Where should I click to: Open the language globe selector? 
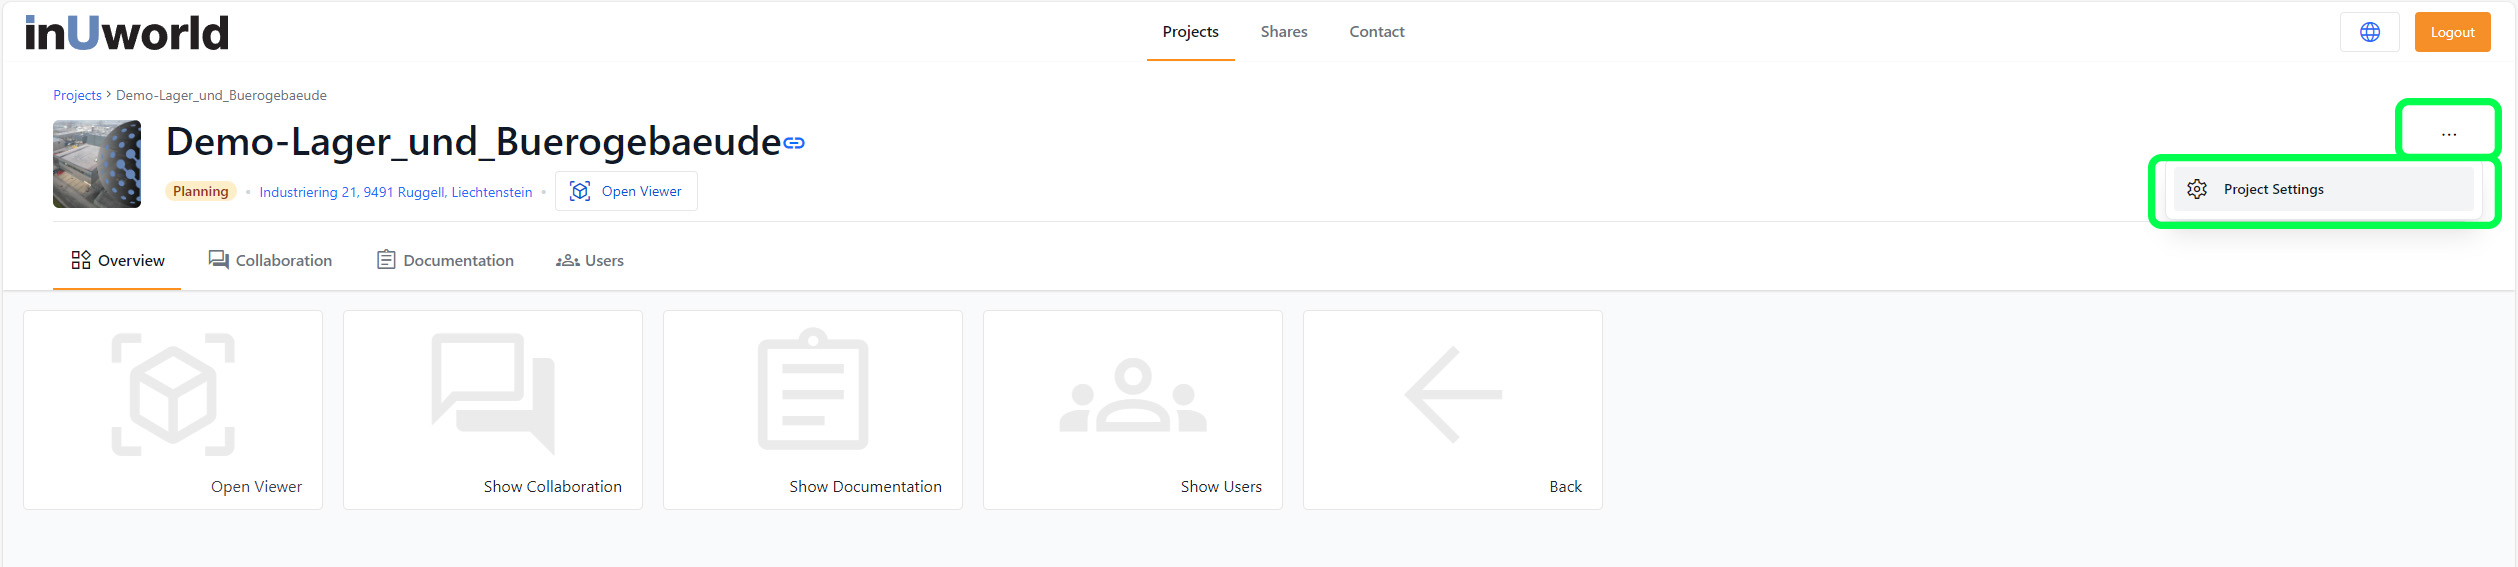coord(2369,32)
